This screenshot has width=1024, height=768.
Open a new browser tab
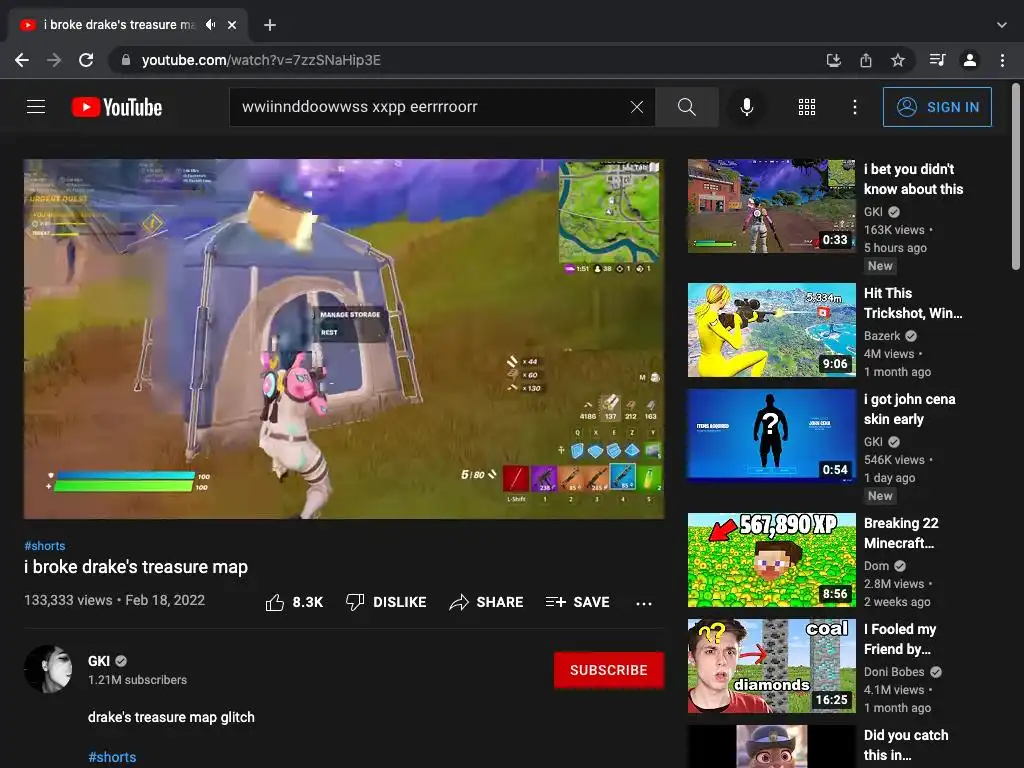pos(270,25)
